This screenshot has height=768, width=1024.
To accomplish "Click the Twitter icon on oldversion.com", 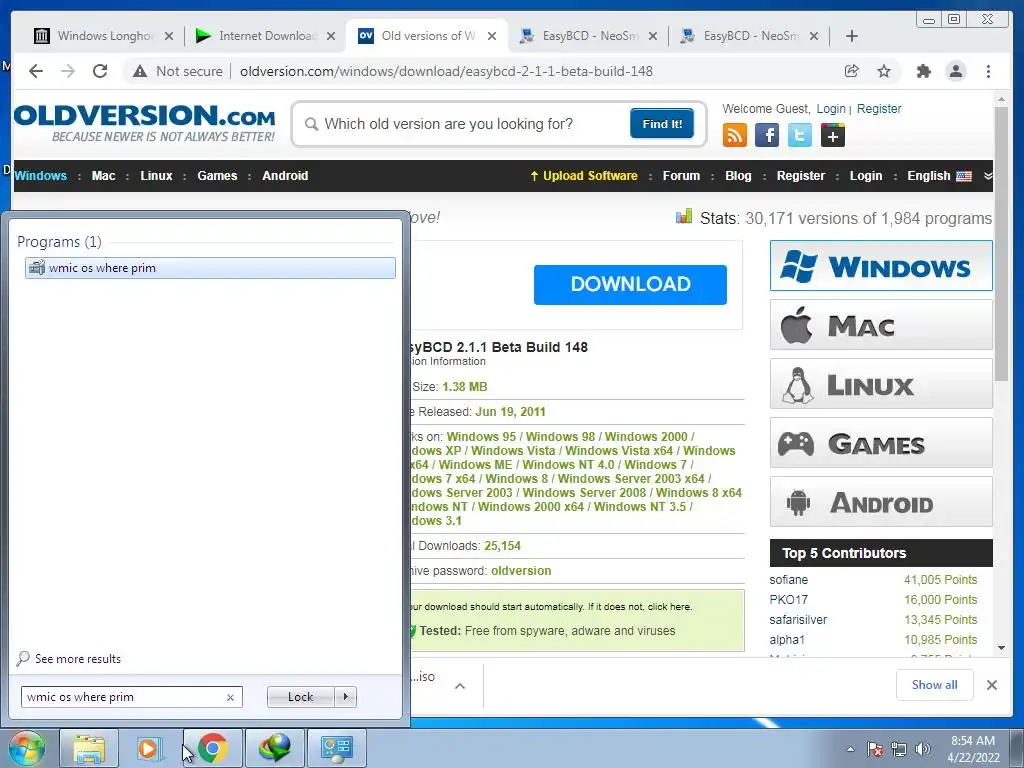I will (x=799, y=135).
